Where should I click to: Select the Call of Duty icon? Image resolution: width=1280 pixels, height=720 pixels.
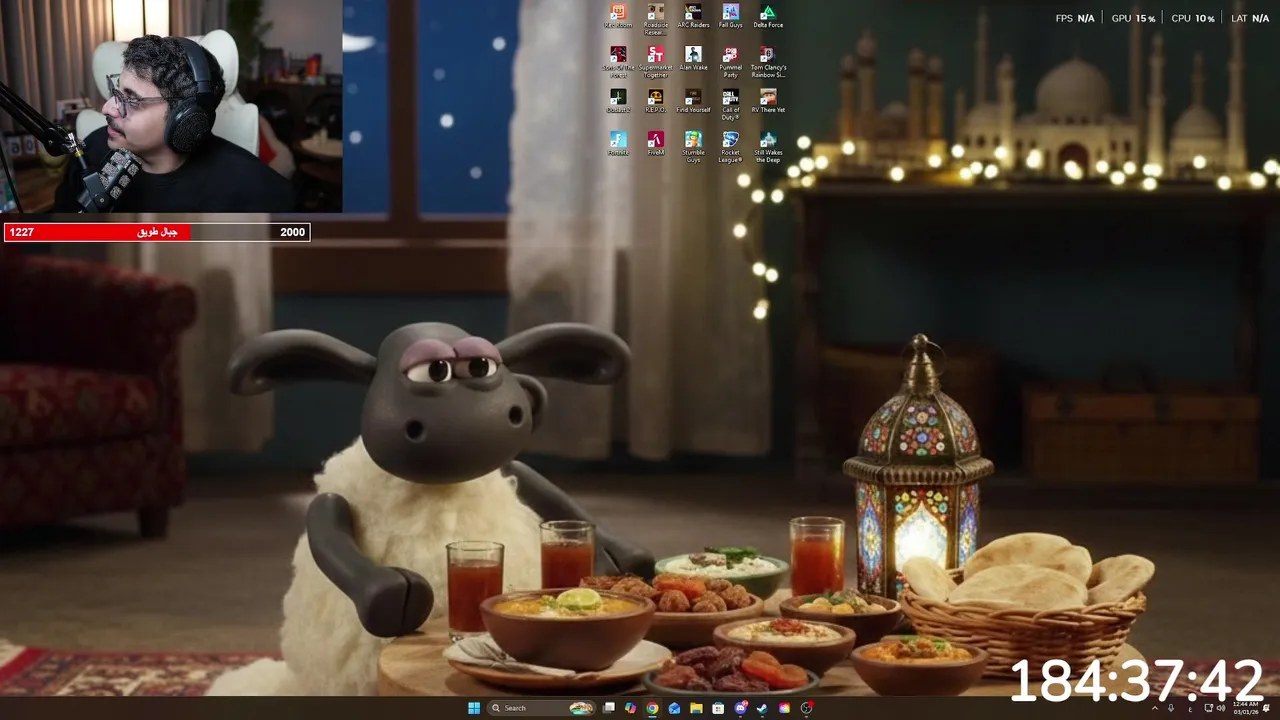[x=730, y=104]
